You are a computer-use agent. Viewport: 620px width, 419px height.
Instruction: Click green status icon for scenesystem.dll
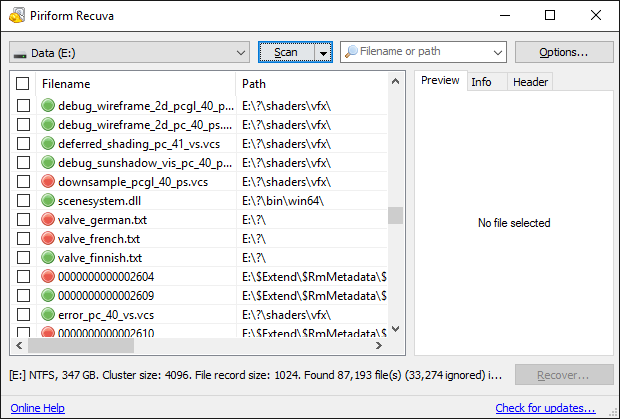tap(48, 200)
